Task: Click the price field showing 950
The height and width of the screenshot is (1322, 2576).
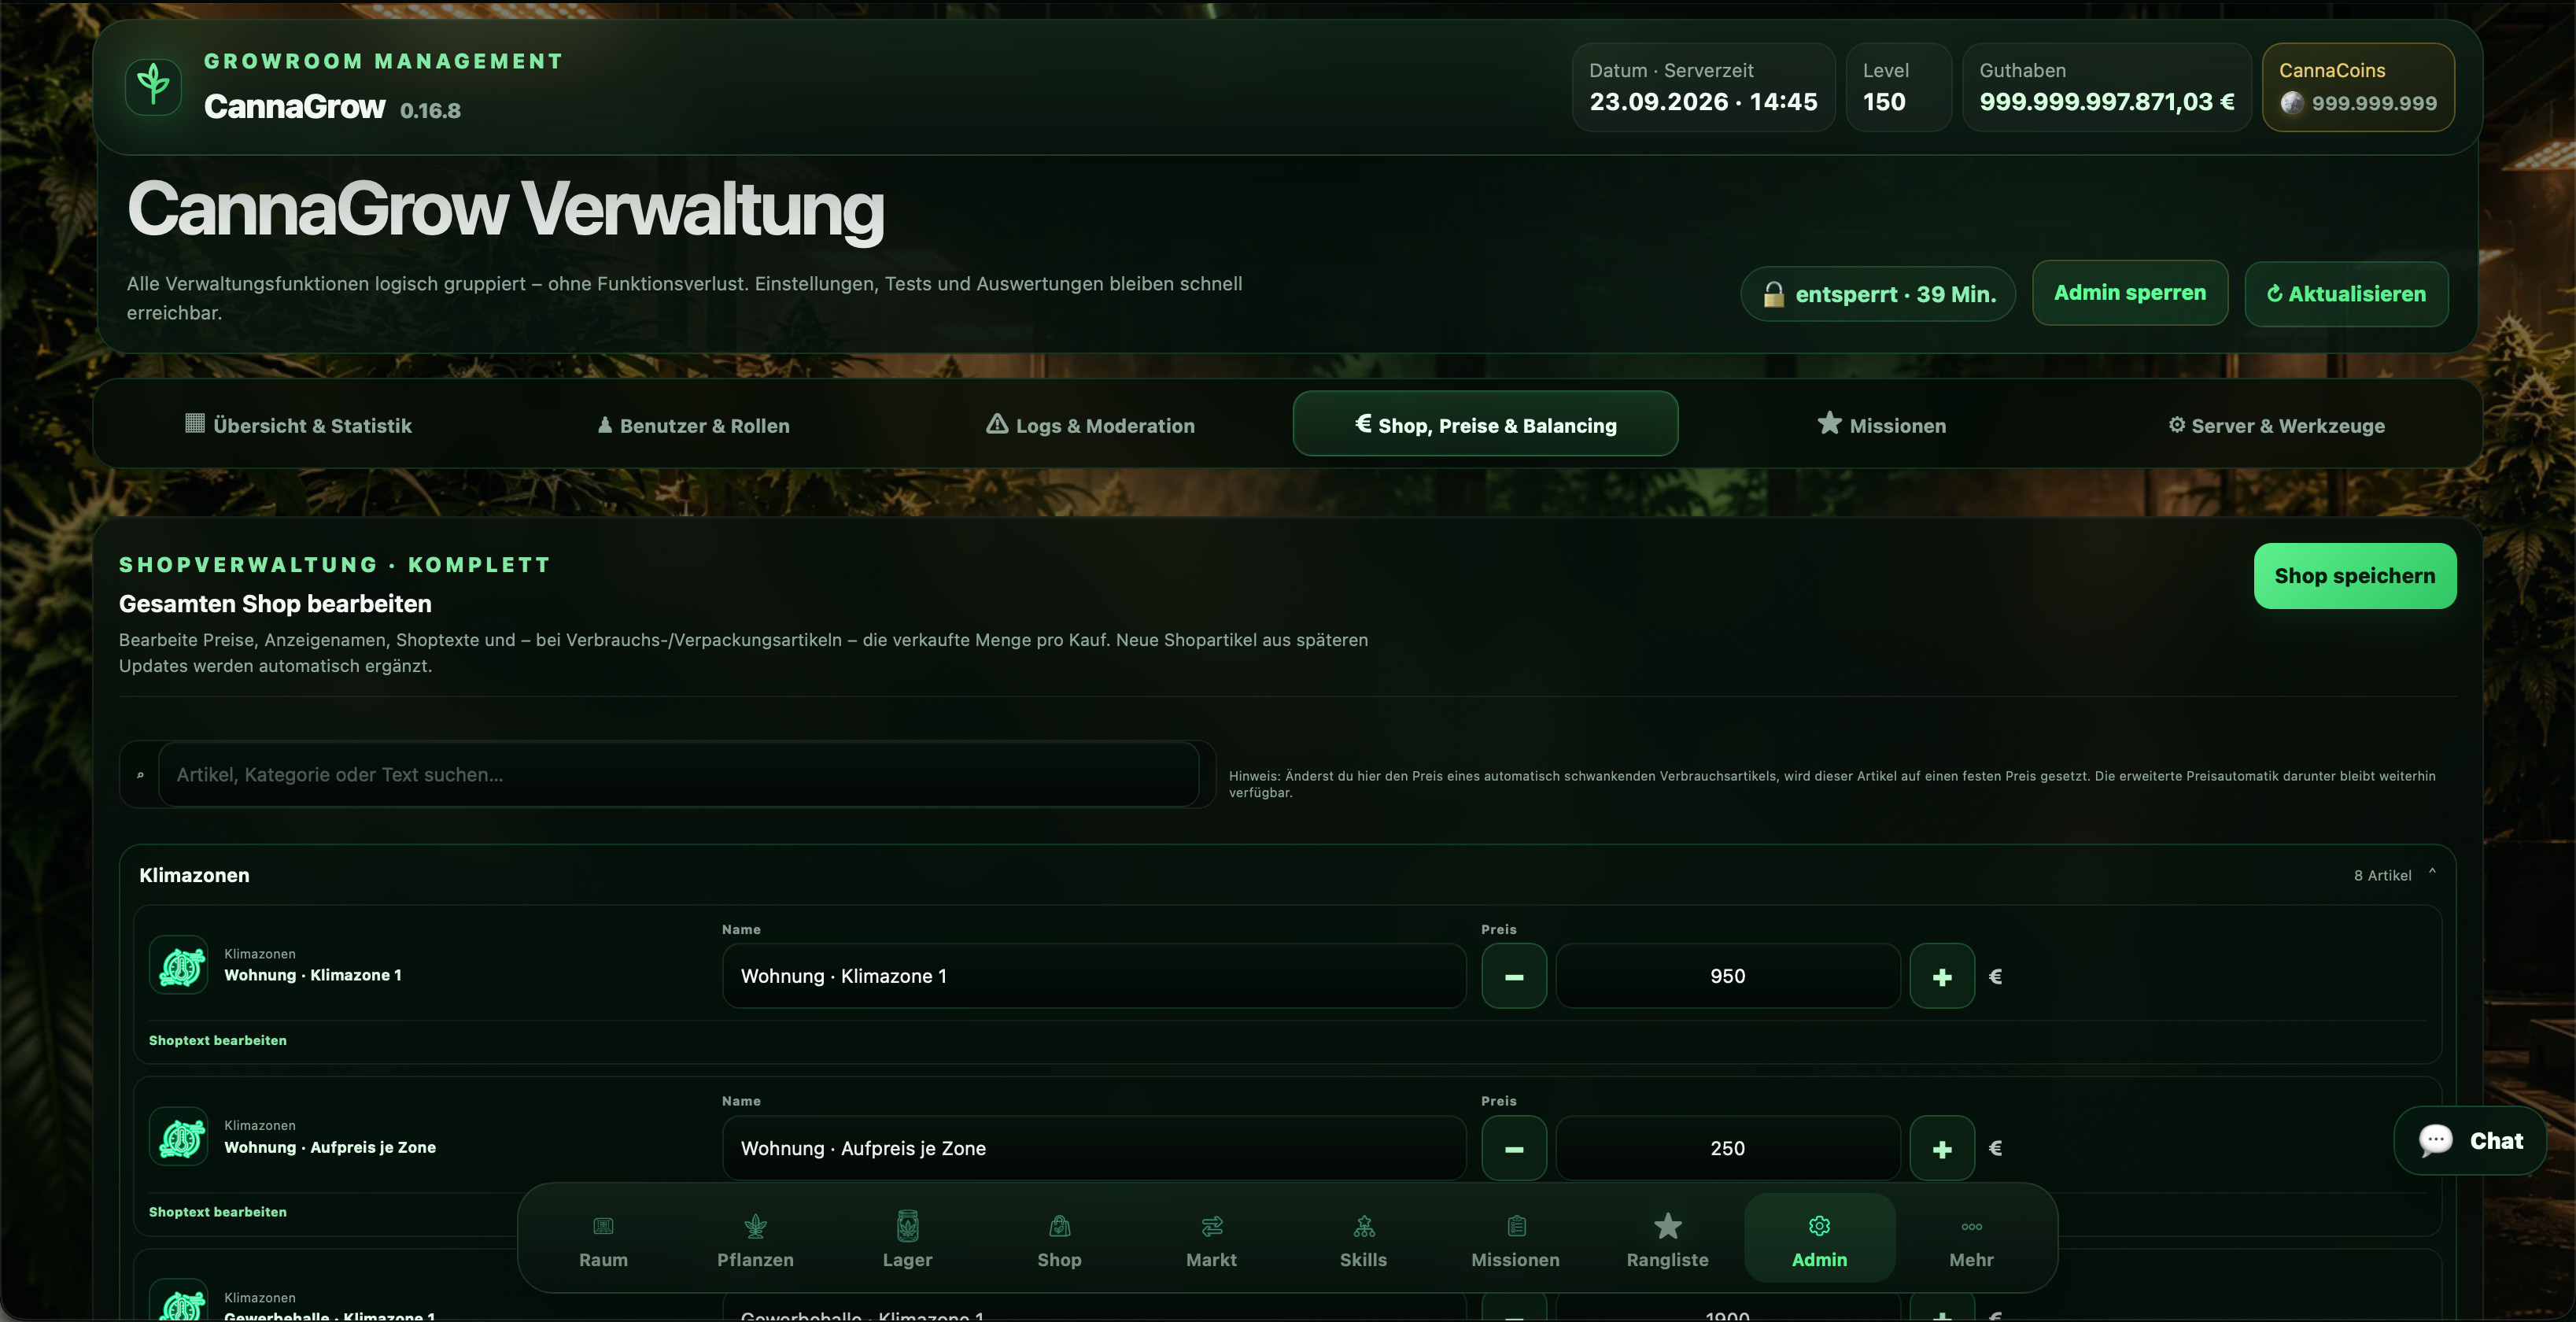Action: tap(1727, 977)
